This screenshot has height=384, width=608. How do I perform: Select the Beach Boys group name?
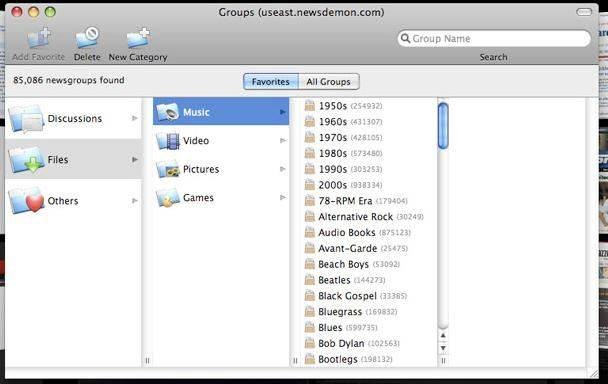[x=343, y=265]
